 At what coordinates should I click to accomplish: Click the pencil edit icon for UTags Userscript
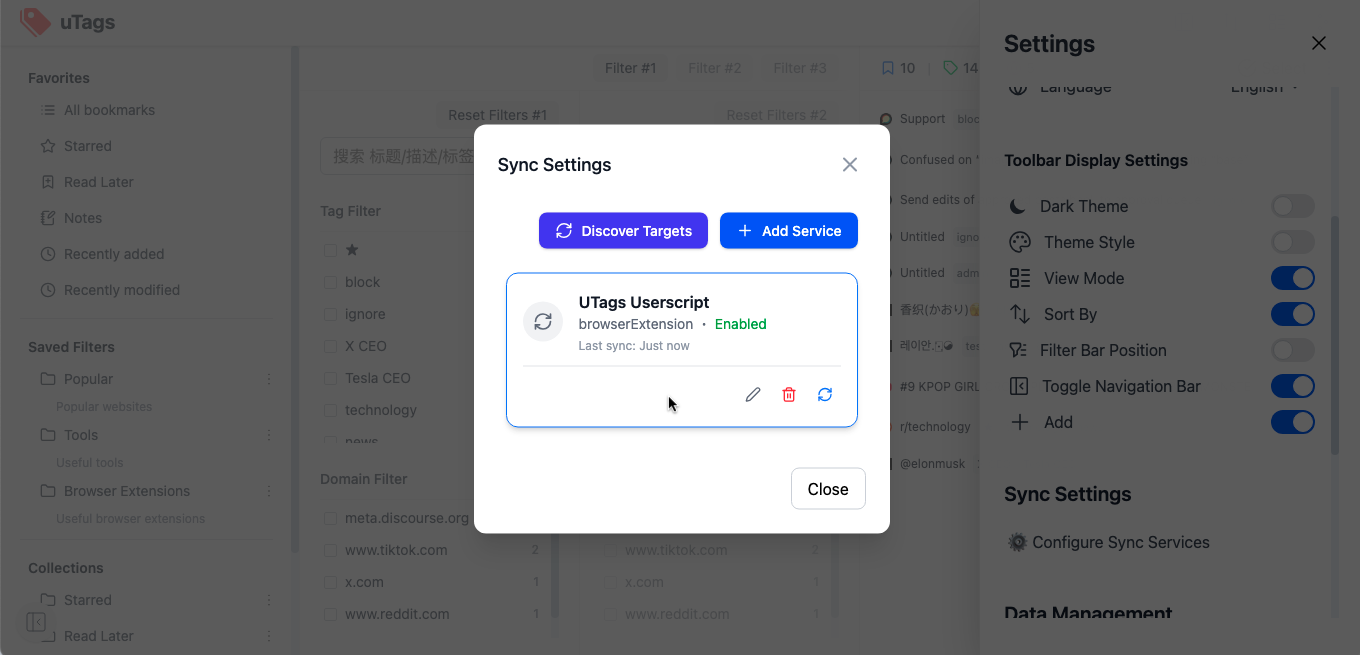click(753, 395)
